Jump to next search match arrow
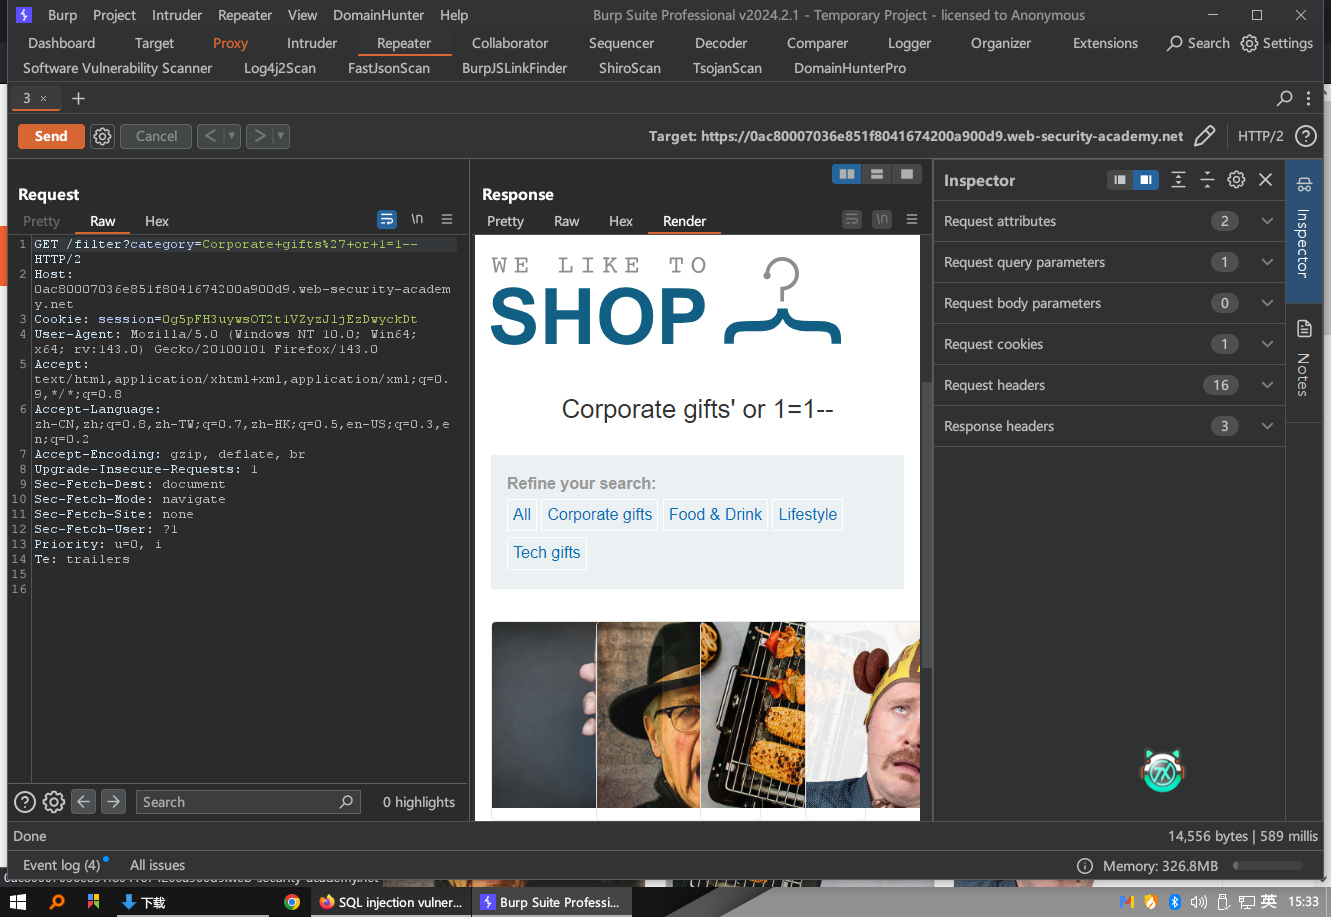 [113, 802]
